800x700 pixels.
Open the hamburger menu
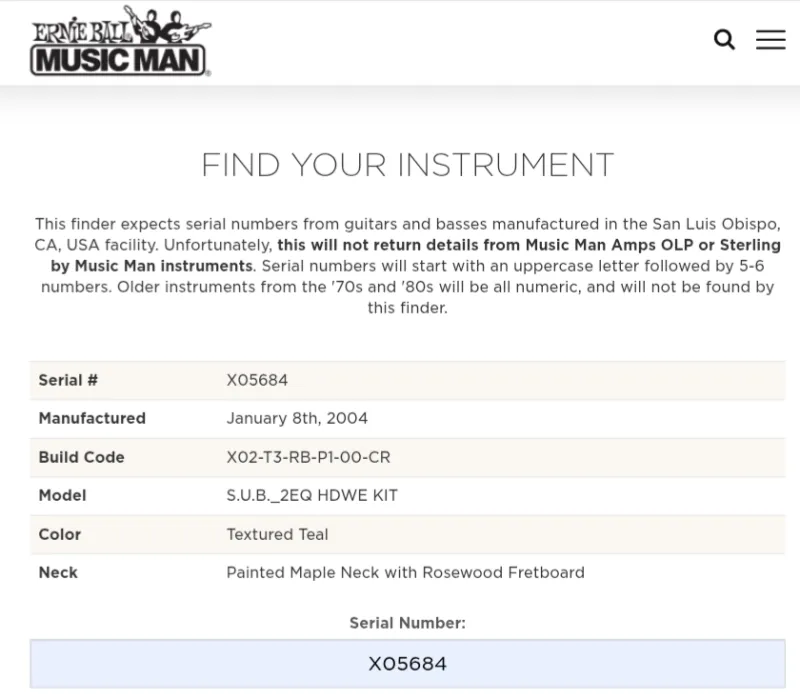coord(770,39)
